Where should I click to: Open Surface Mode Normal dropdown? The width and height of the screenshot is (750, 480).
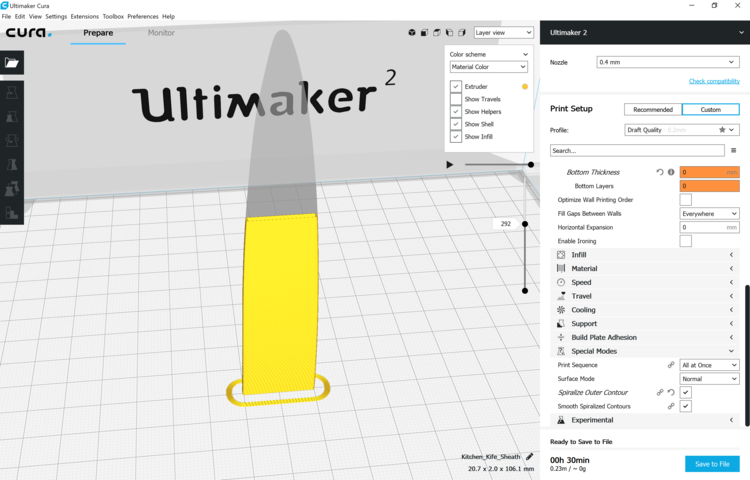tap(709, 379)
